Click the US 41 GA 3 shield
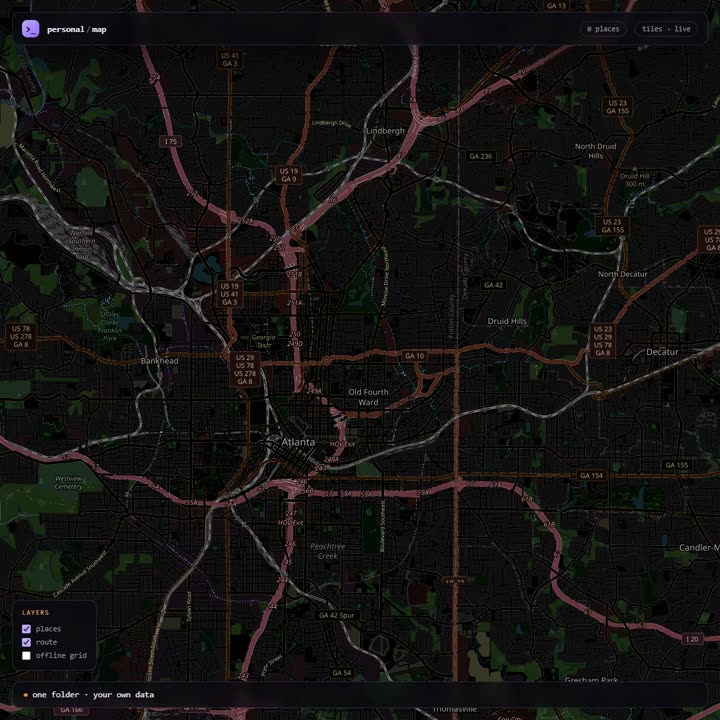The width and height of the screenshot is (720, 720). coord(230,60)
